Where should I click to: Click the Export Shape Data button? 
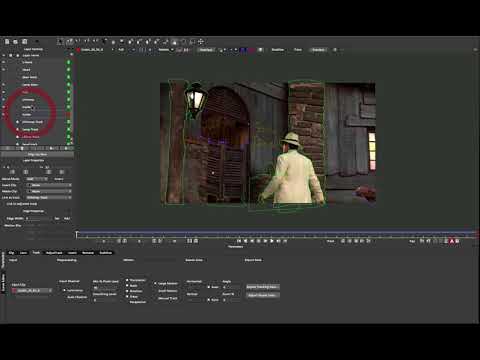click(x=263, y=295)
